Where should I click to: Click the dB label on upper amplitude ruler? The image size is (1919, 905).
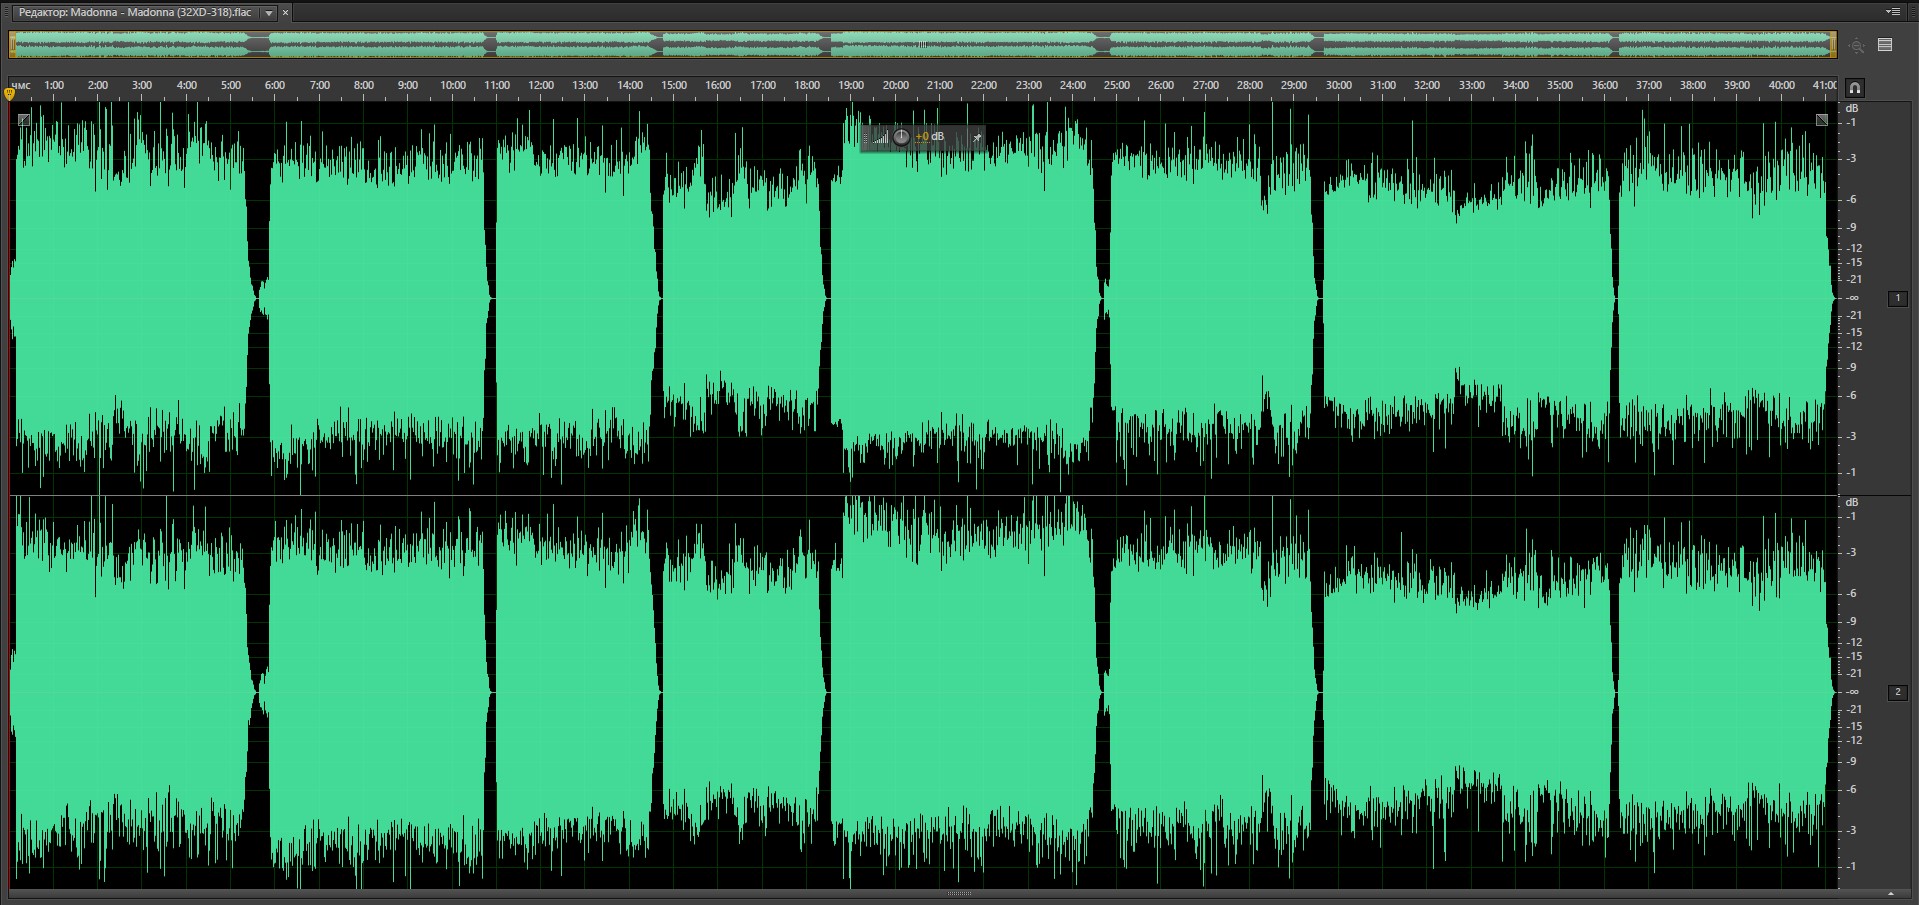tap(1852, 108)
